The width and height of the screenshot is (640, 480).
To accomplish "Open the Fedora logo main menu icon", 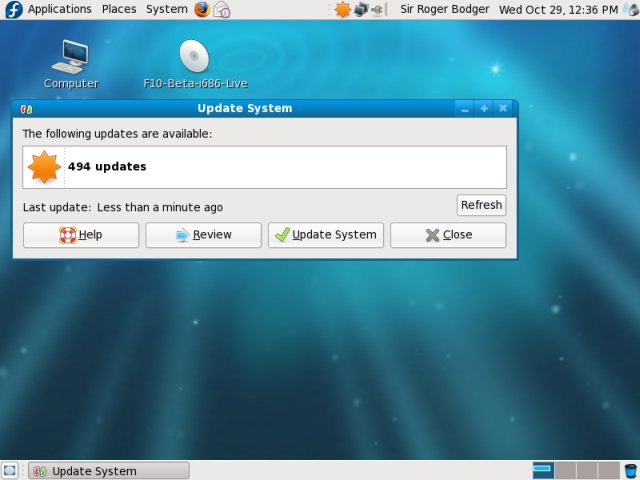I will point(13,9).
